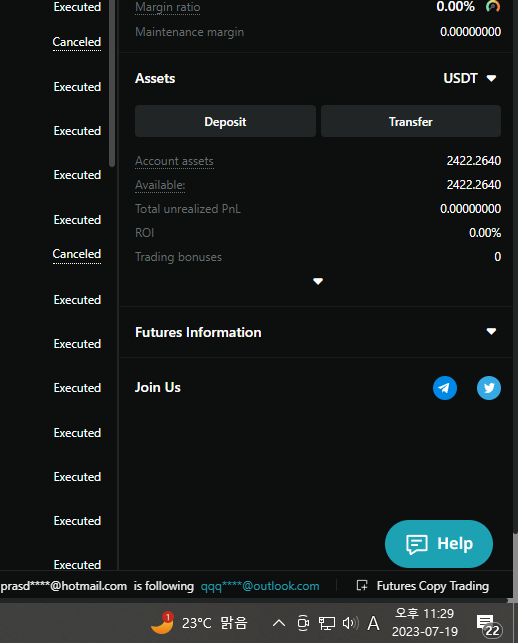Open the Telegram channel icon

(x=445, y=388)
